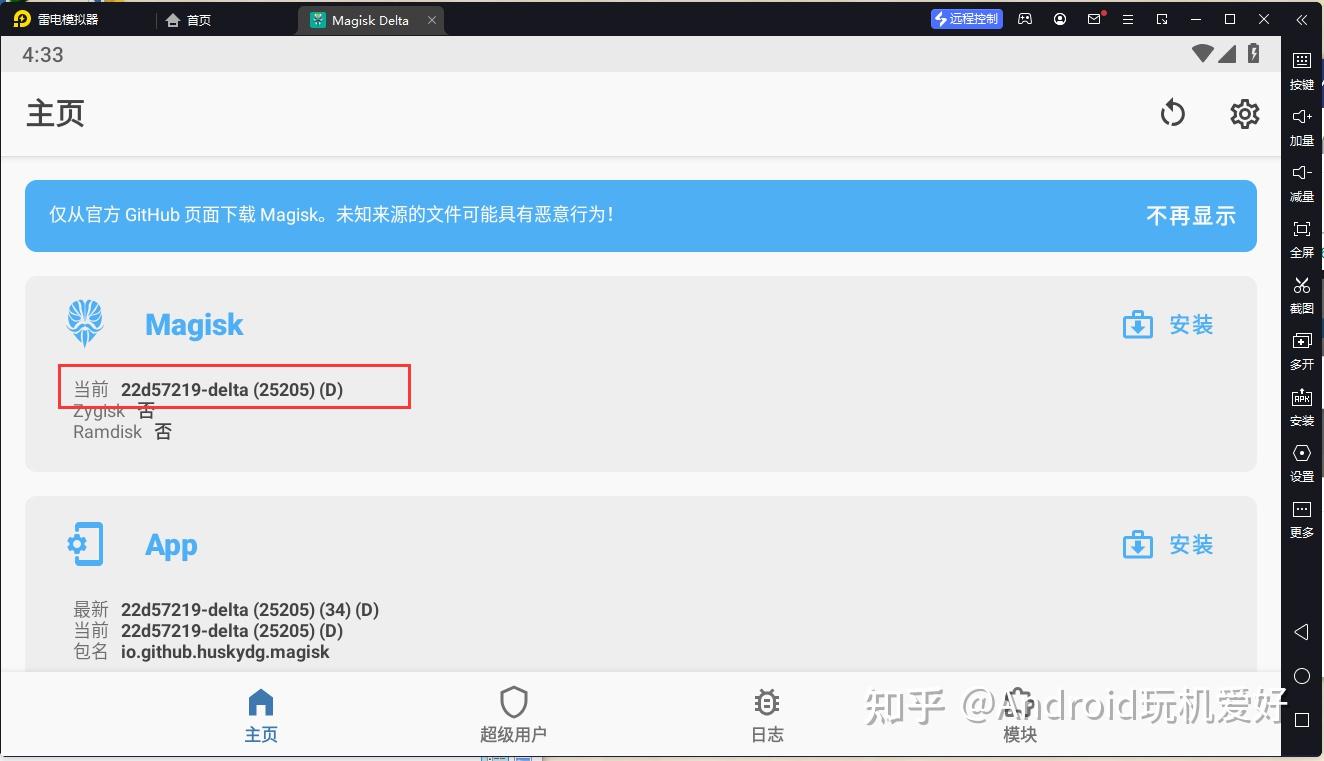
Task: Click the Magisk card 当前 version text
Action: [x=208, y=389]
